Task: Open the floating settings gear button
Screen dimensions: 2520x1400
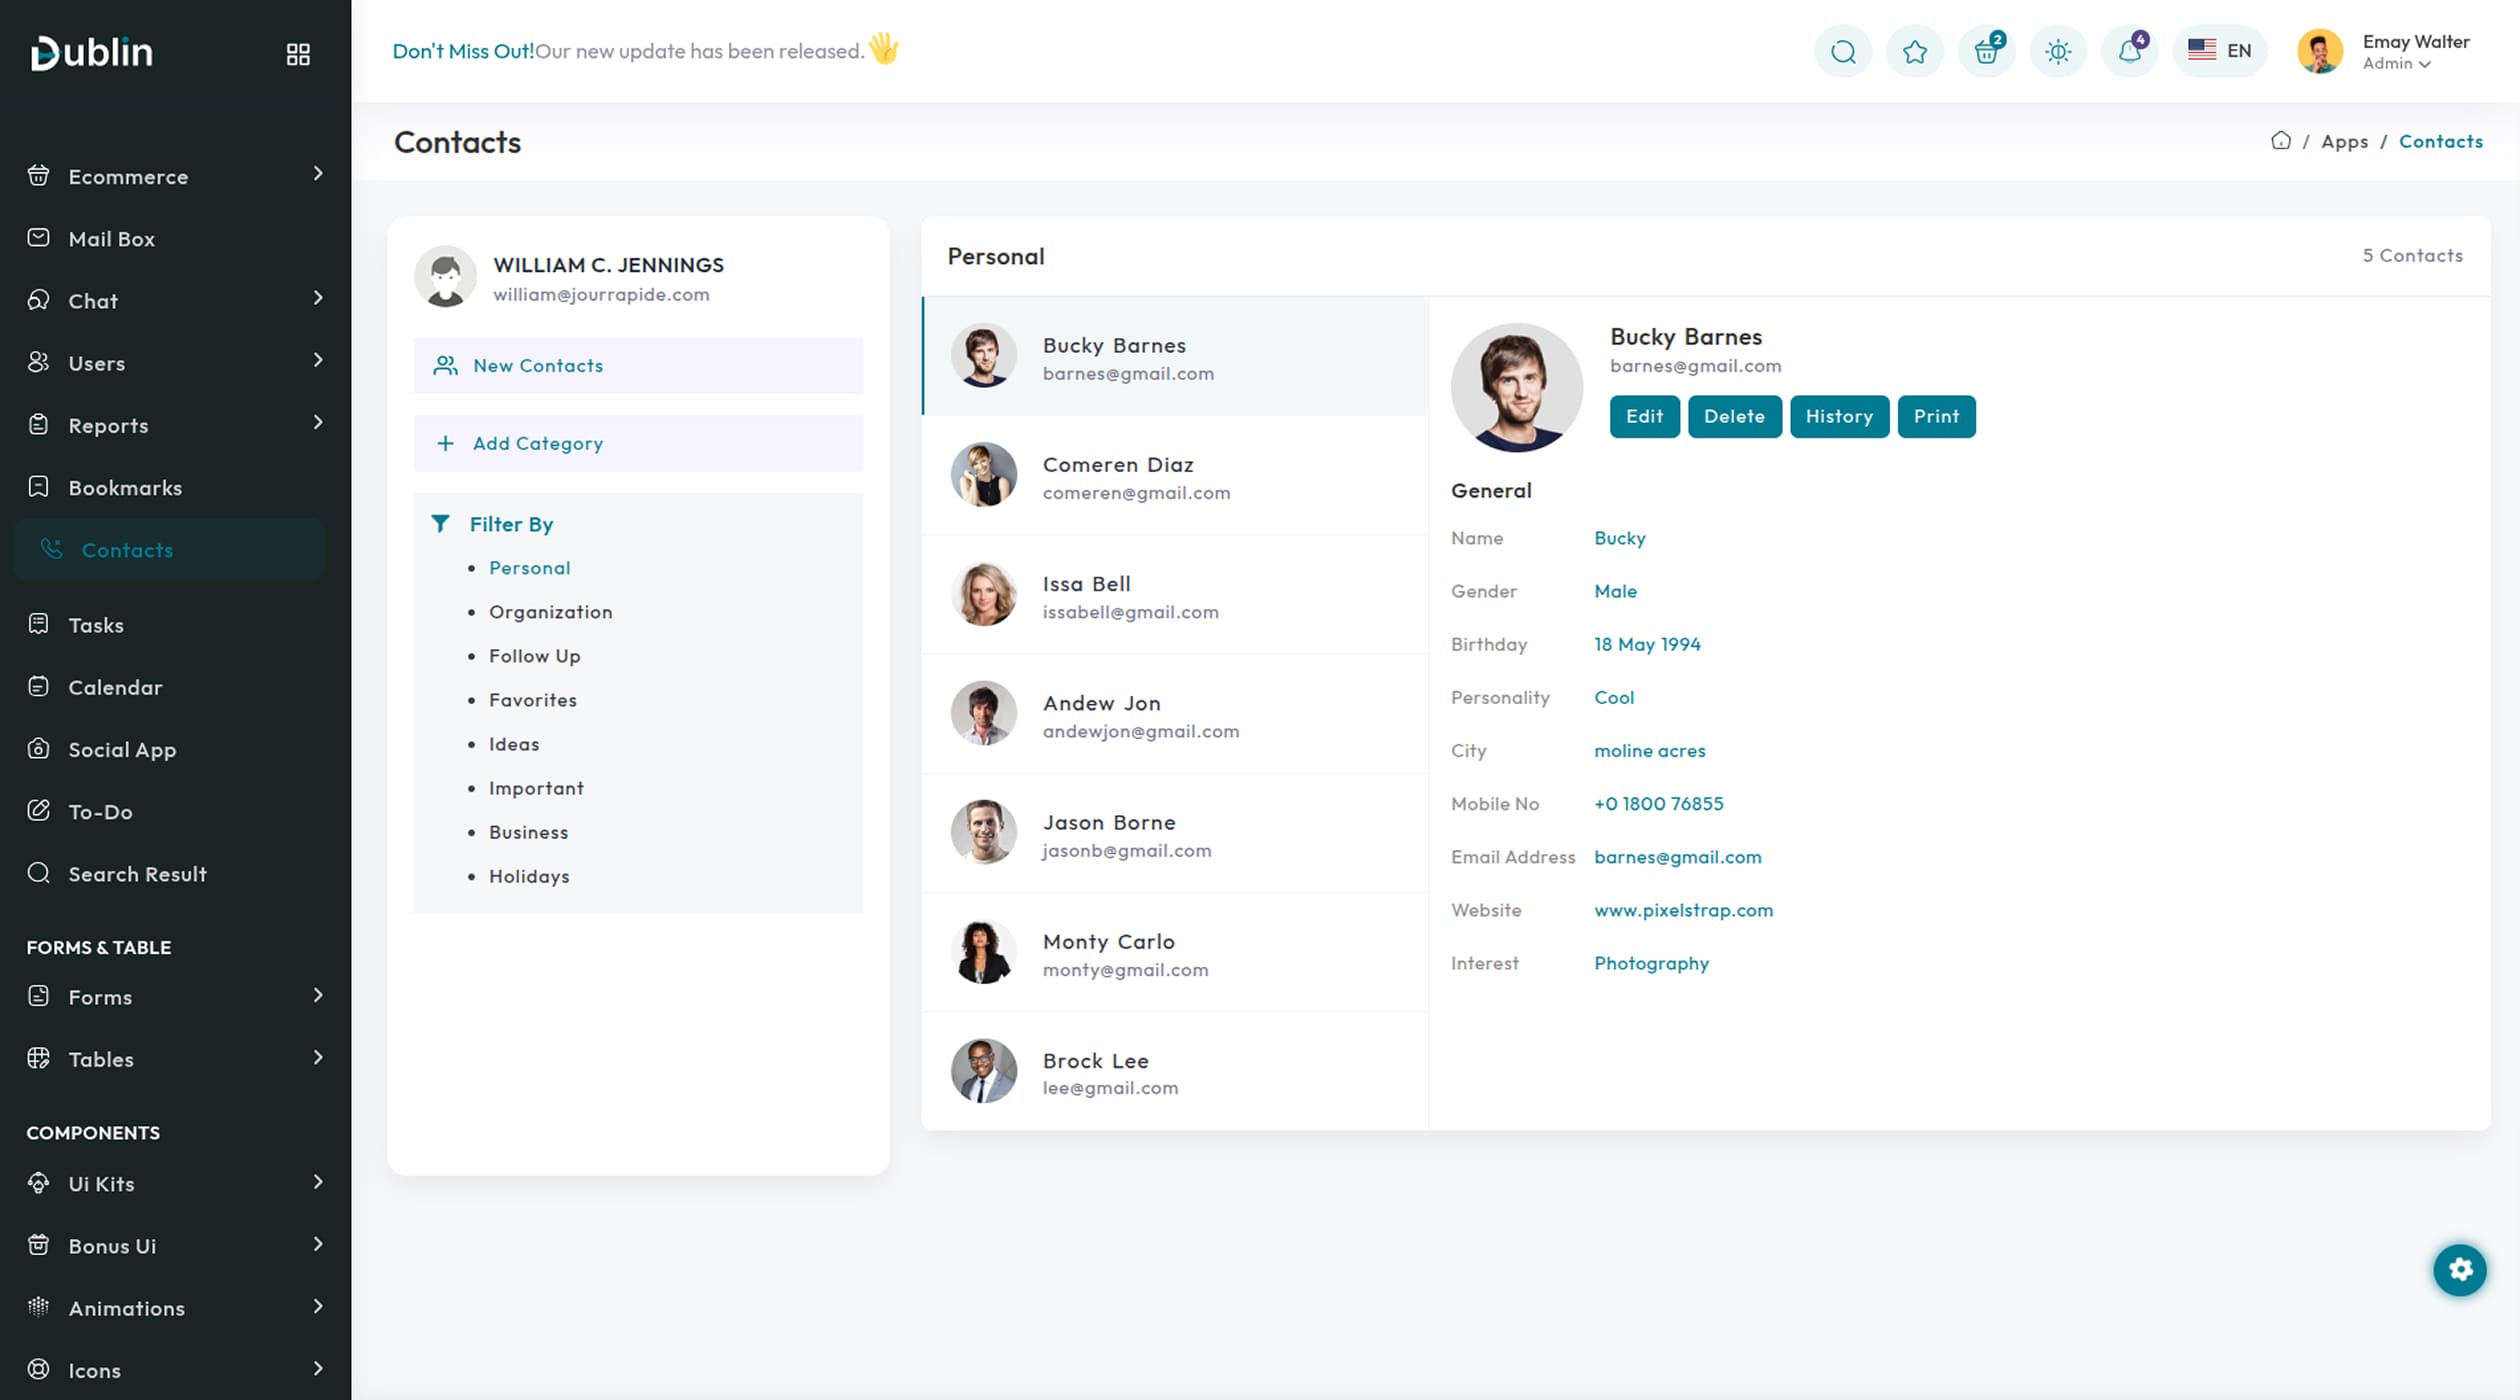Action: (x=2459, y=1269)
